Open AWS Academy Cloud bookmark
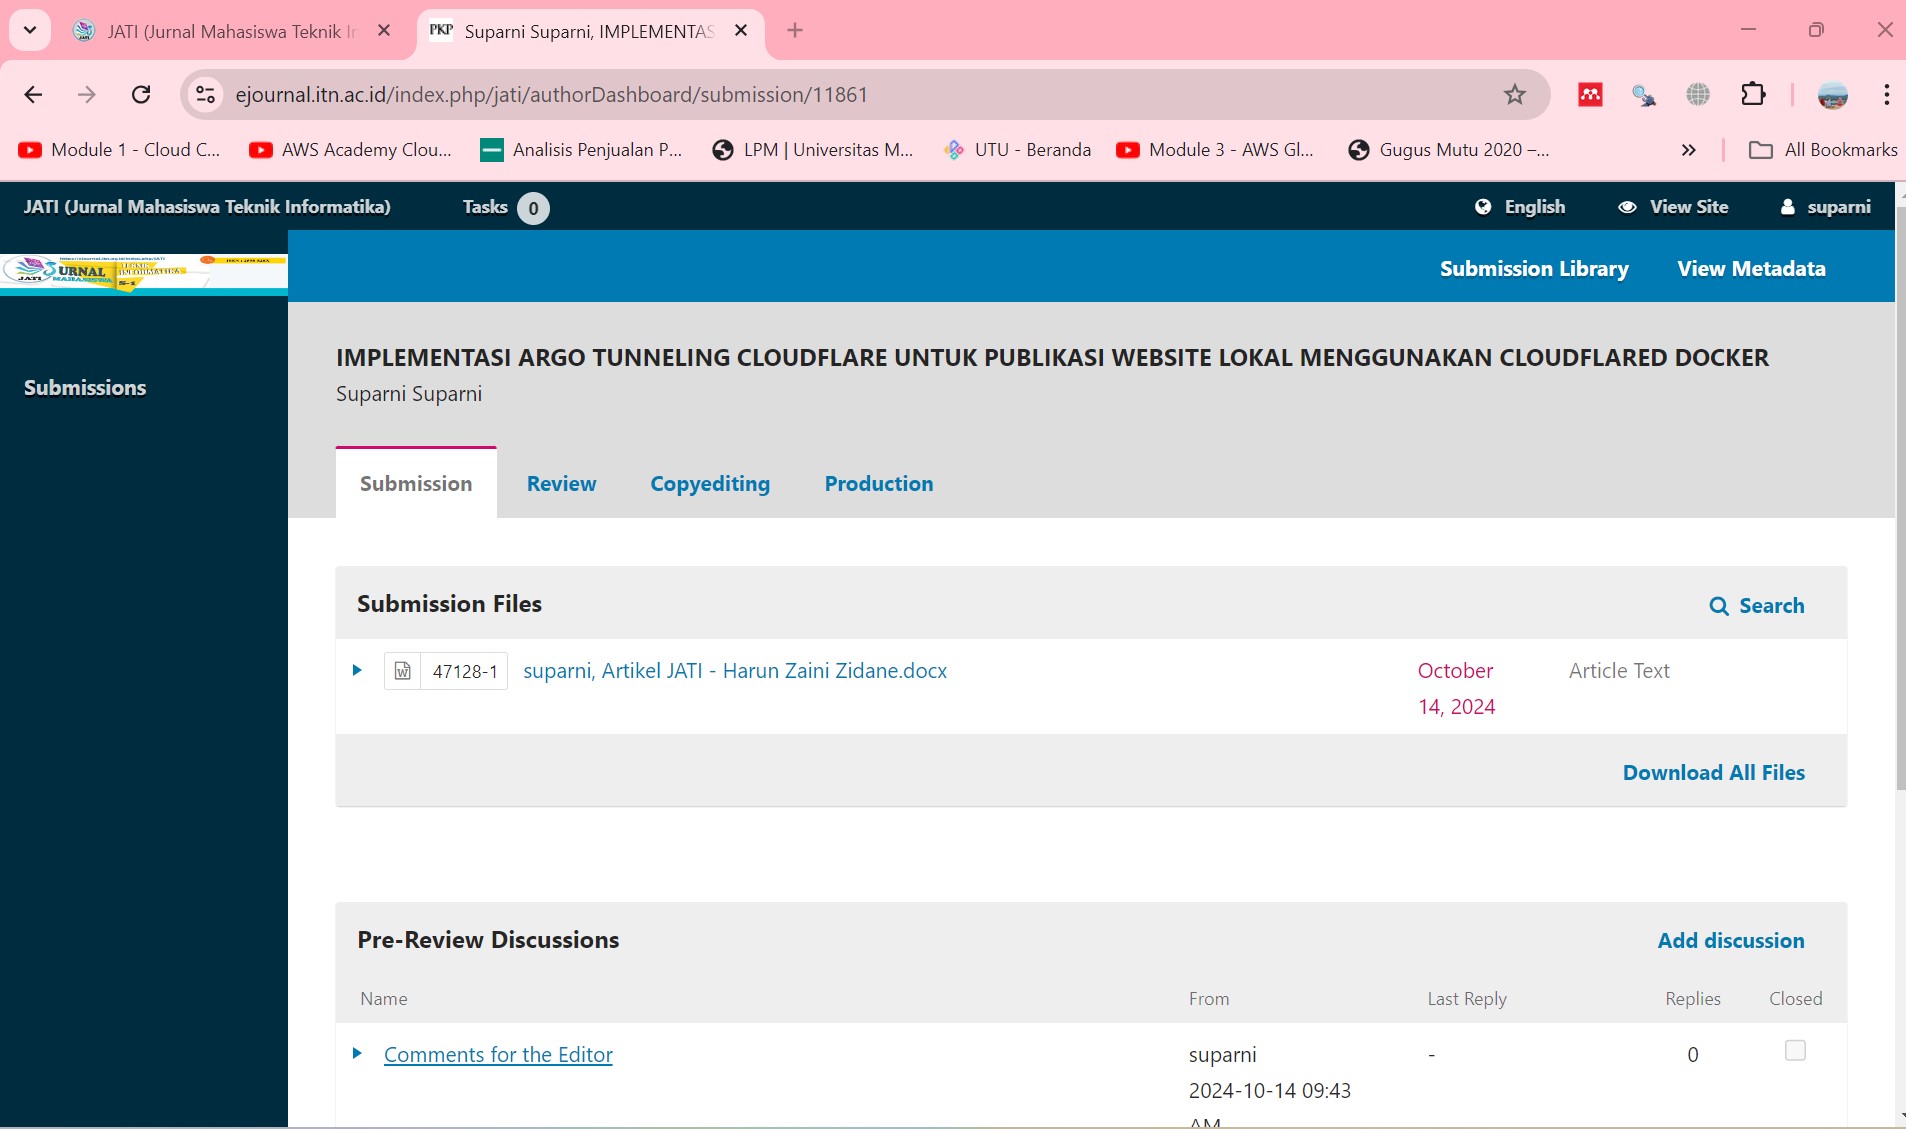Image resolution: width=1906 pixels, height=1129 pixels. pos(351,149)
